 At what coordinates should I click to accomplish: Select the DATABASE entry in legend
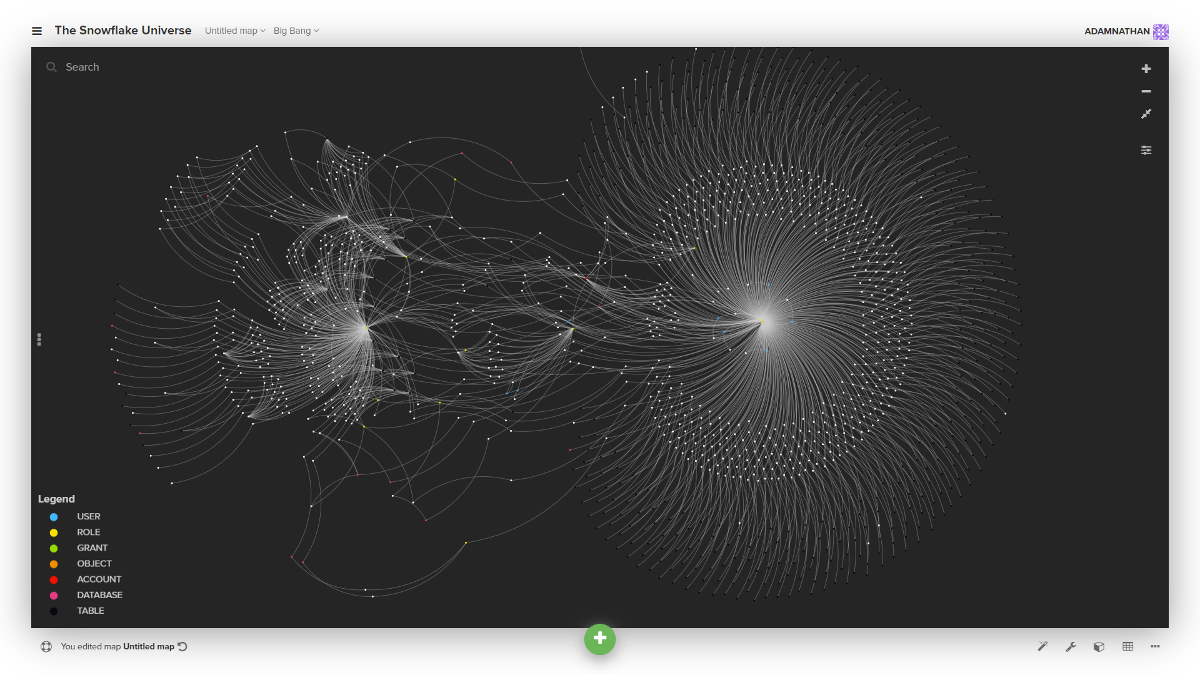(99, 595)
